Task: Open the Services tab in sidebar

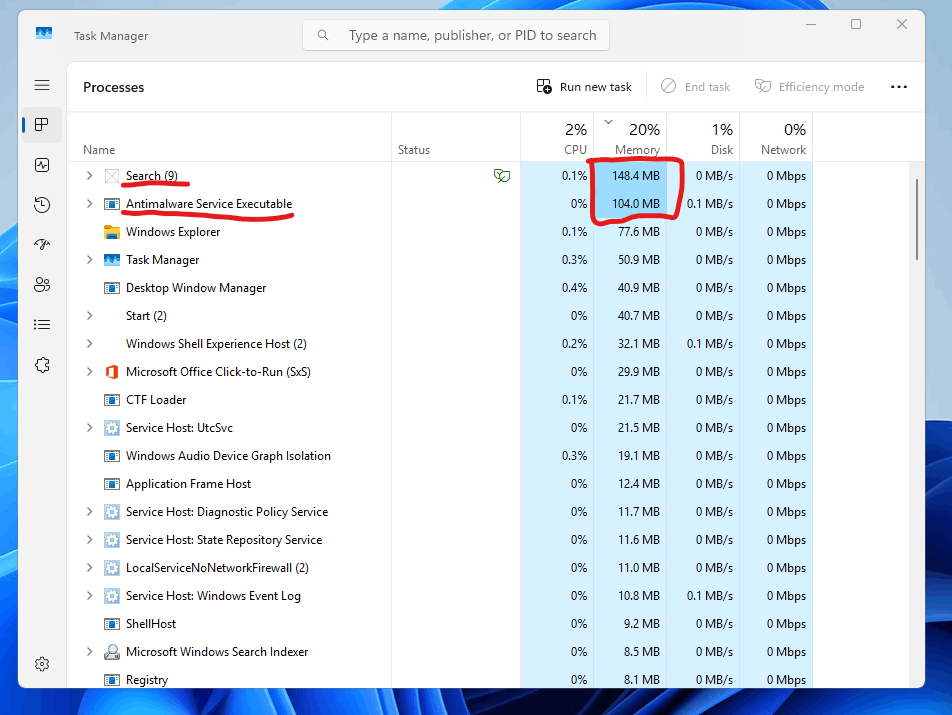Action: (42, 365)
